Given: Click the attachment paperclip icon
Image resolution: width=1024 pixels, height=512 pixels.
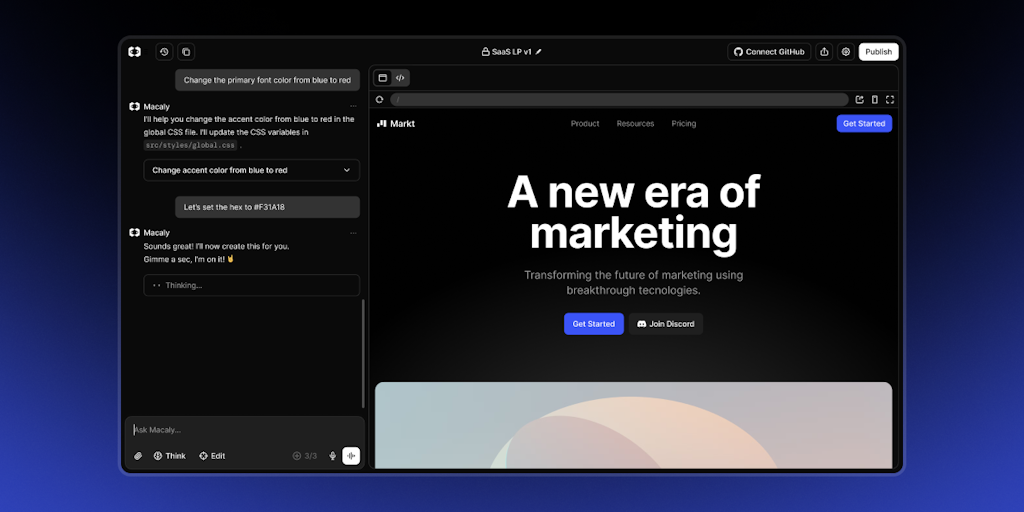Looking at the screenshot, I should click(138, 456).
